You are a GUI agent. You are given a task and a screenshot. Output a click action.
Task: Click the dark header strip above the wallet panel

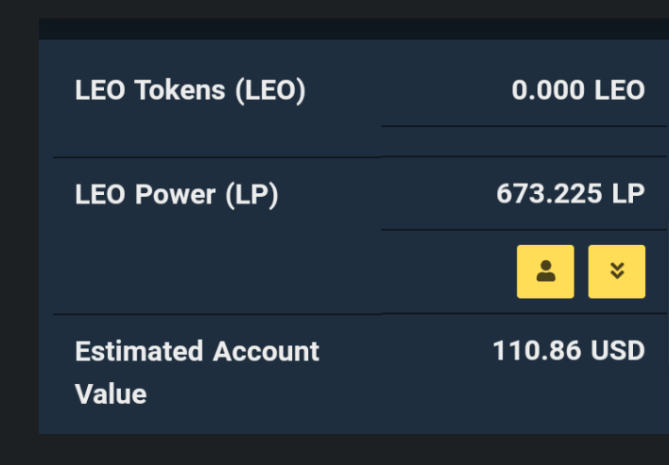pyautogui.click(x=354, y=29)
